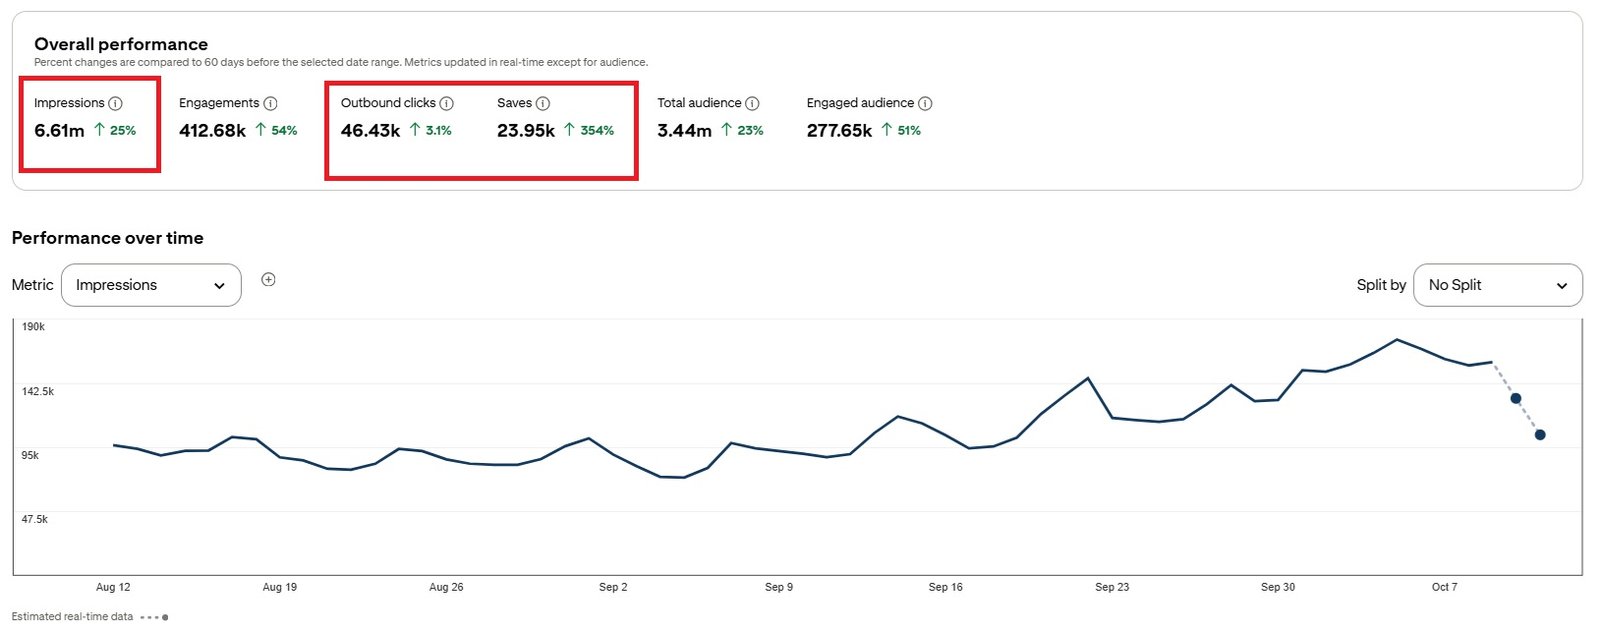Select the Engagements 412.68k metric value
1600x637 pixels.
pos(212,131)
